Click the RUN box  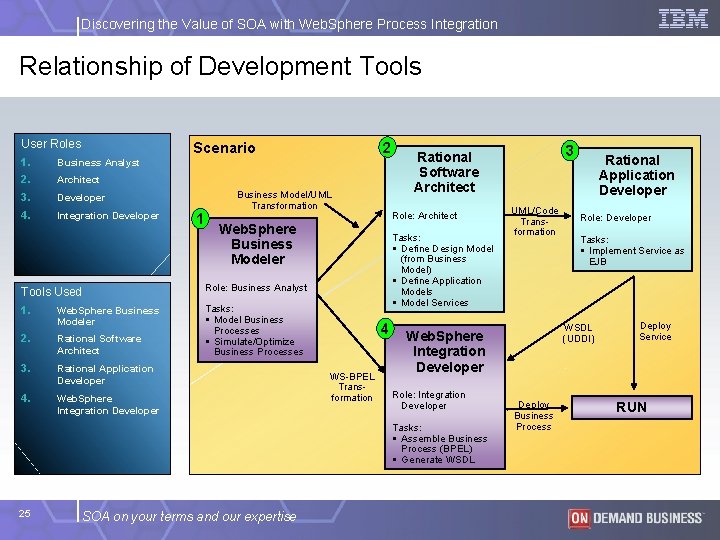(x=632, y=407)
